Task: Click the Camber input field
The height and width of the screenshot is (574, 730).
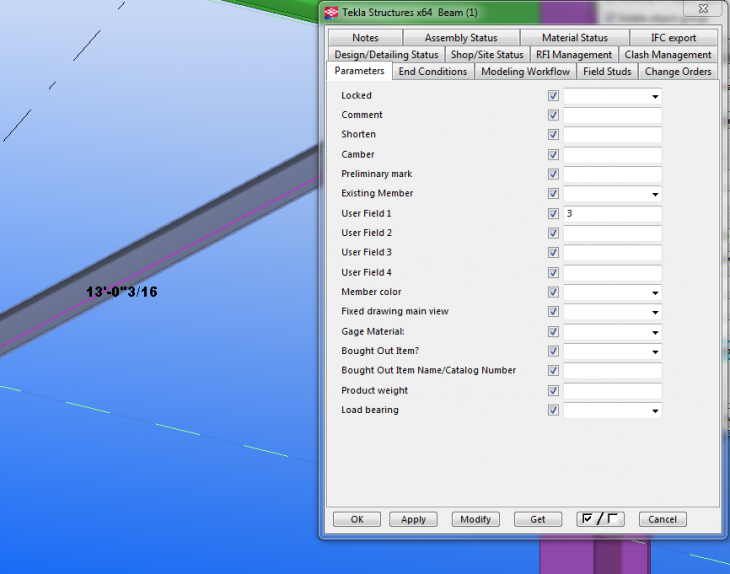Action: pyautogui.click(x=613, y=155)
